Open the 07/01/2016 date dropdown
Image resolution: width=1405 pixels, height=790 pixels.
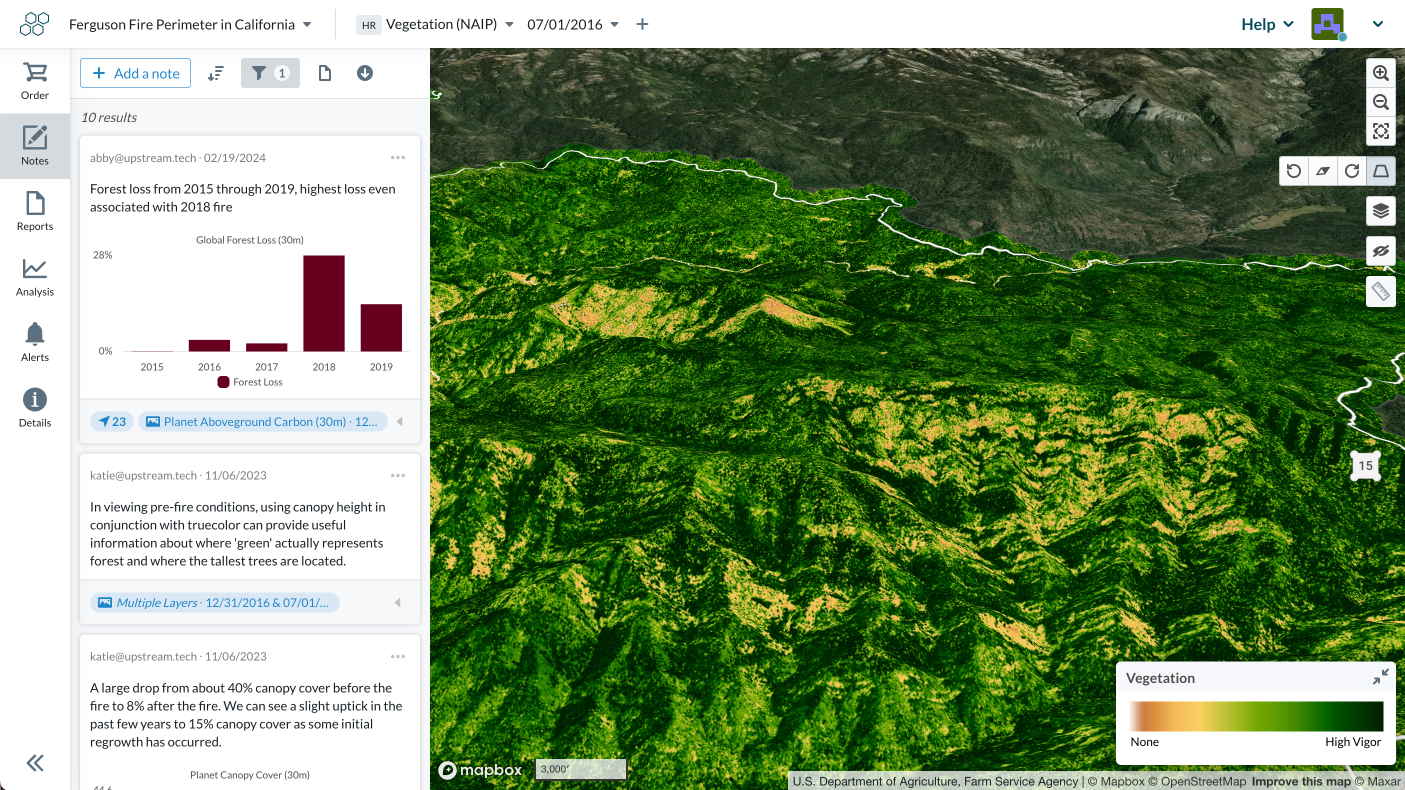click(x=572, y=24)
